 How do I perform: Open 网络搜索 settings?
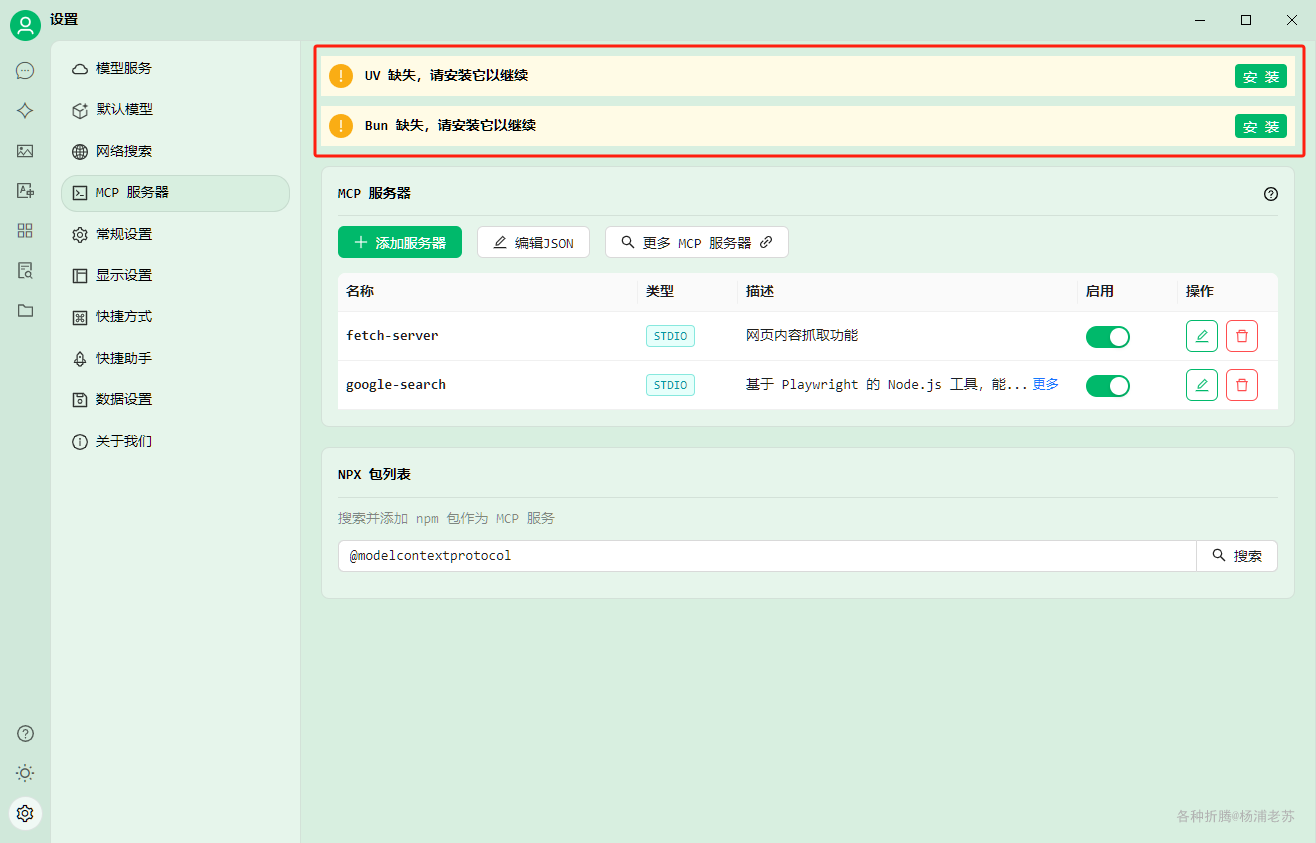175,151
